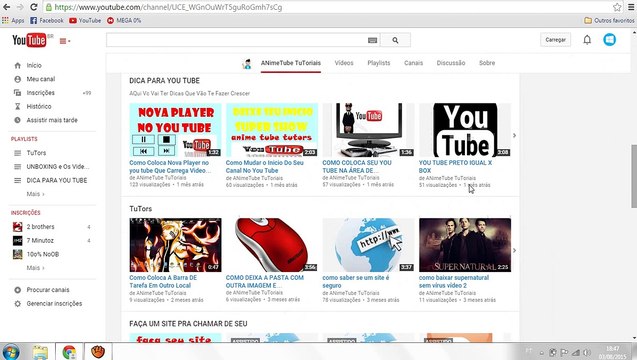The height and width of the screenshot is (360, 637).
Task: Select ANimeTube TuToriais channel home tab
Action: click(291, 63)
